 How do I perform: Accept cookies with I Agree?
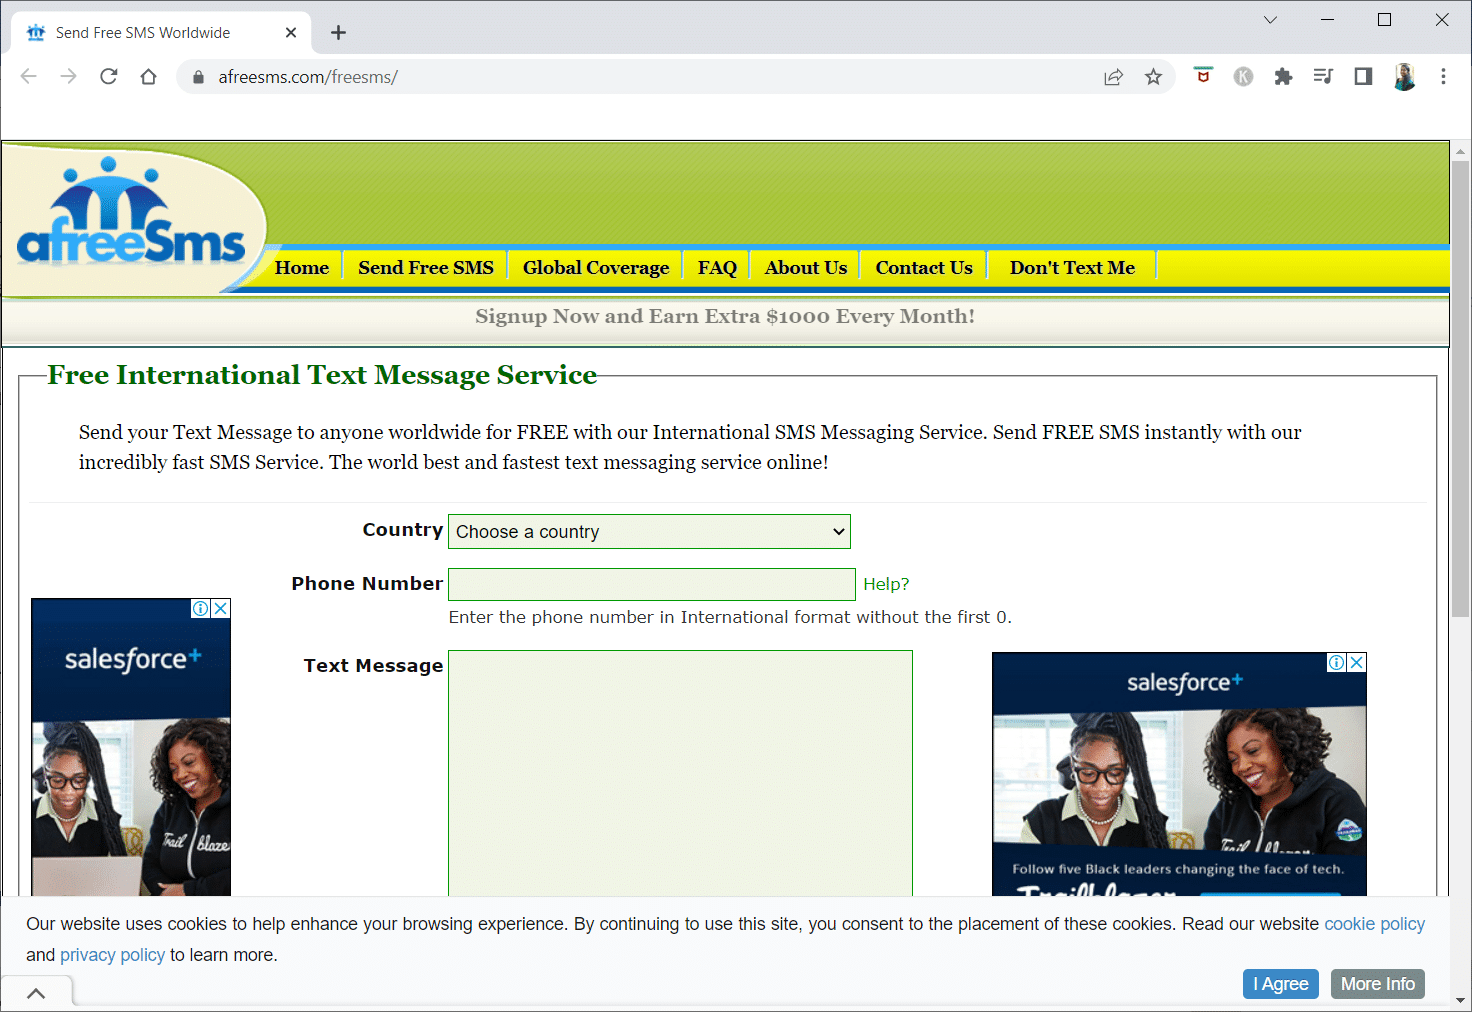pyautogui.click(x=1281, y=984)
